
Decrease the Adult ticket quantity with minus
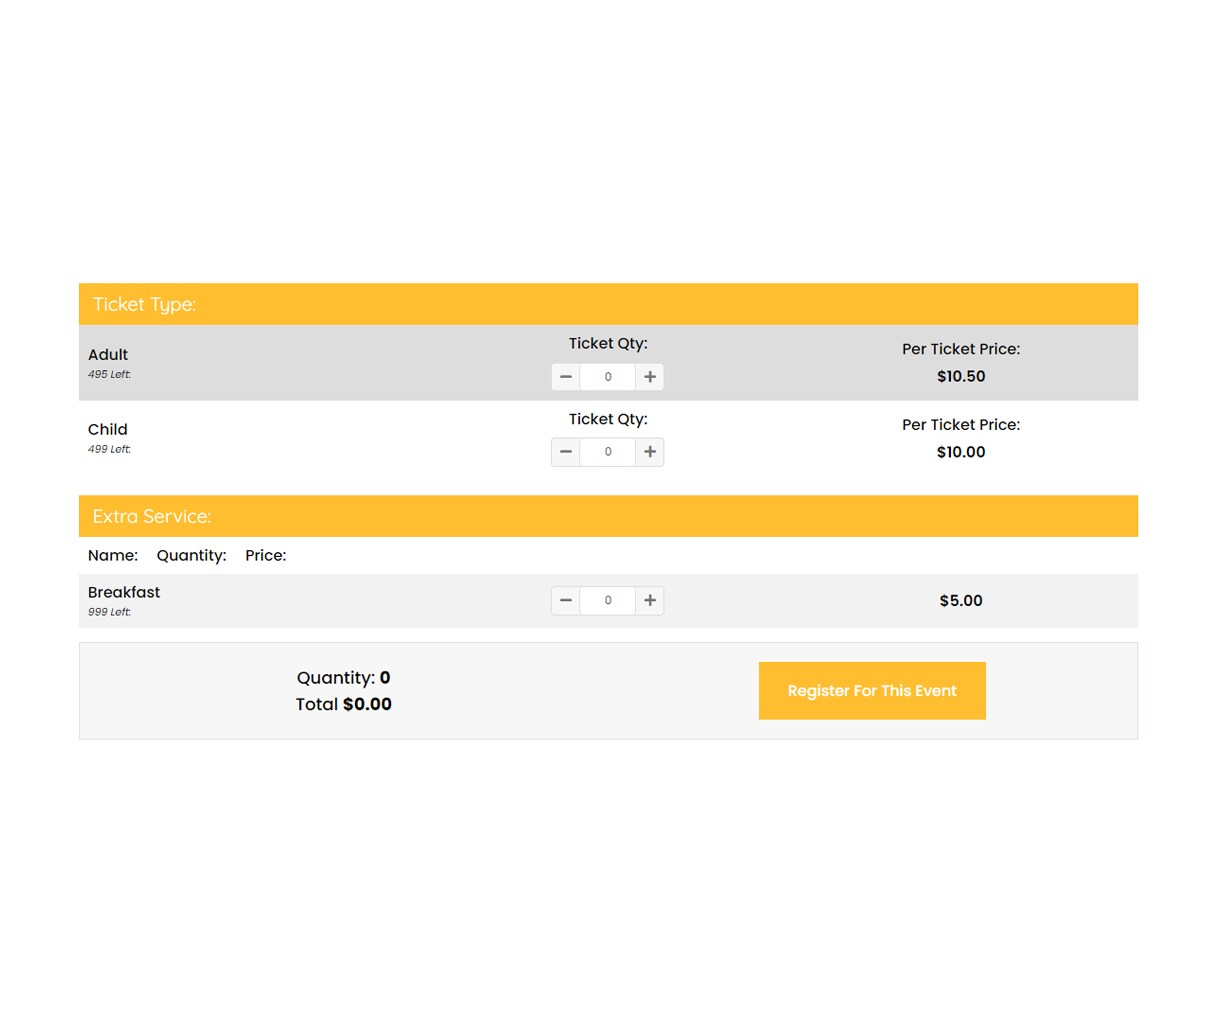(566, 377)
